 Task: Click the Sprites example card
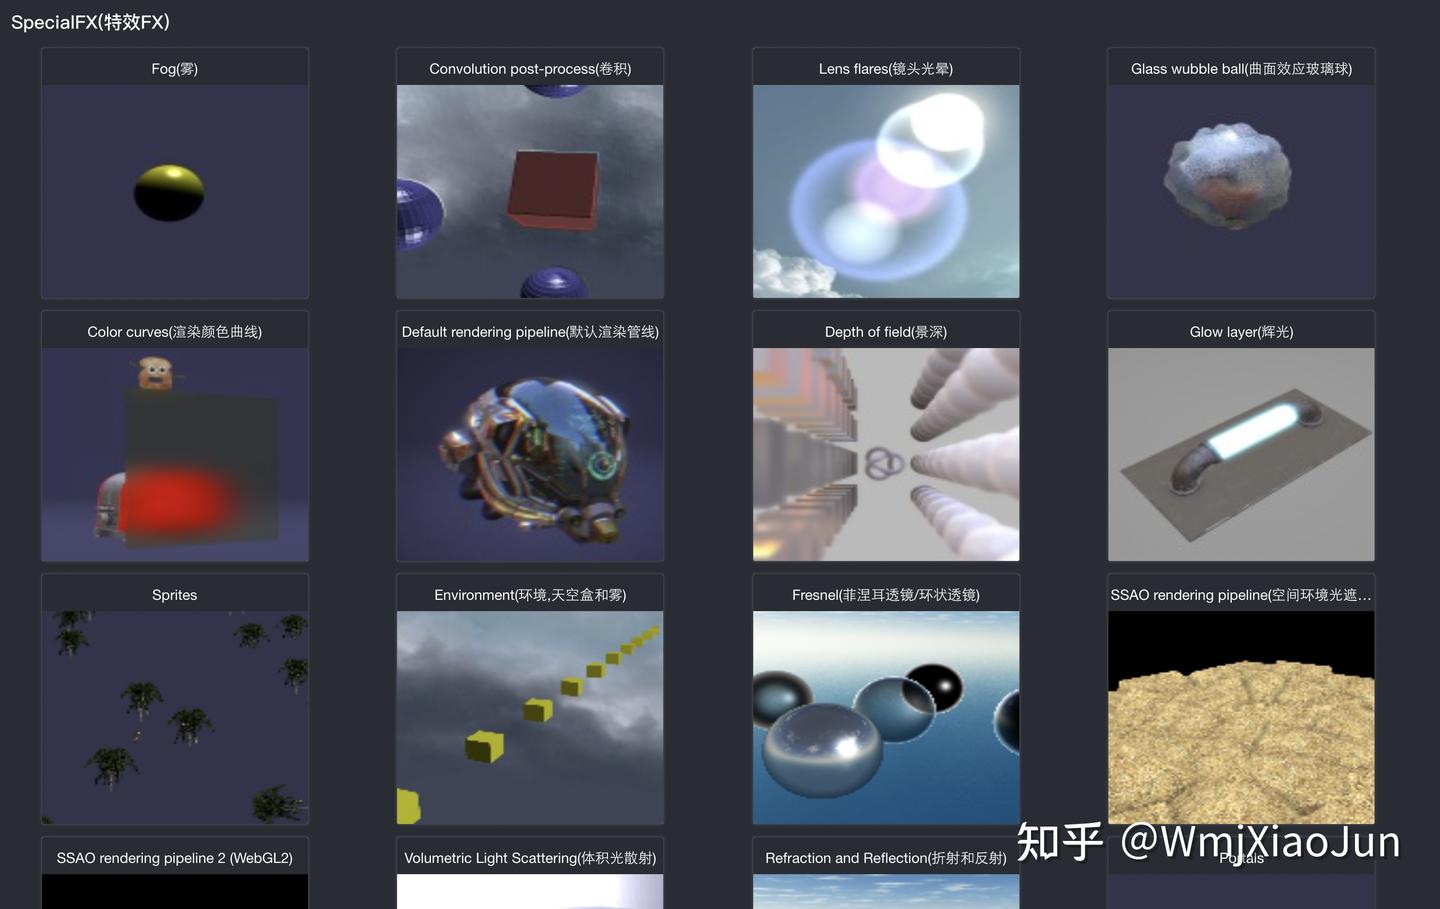tap(174, 717)
